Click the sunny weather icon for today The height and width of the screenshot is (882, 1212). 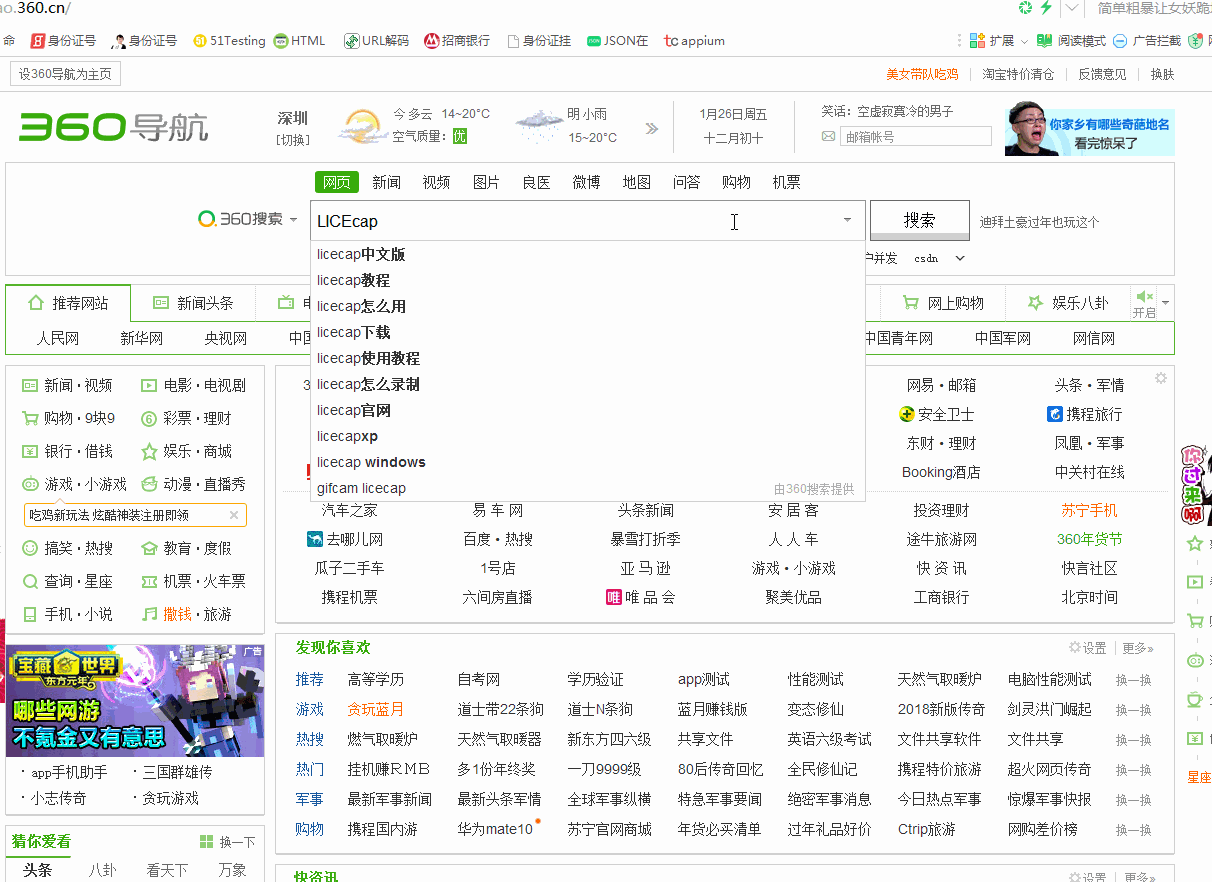pos(361,127)
